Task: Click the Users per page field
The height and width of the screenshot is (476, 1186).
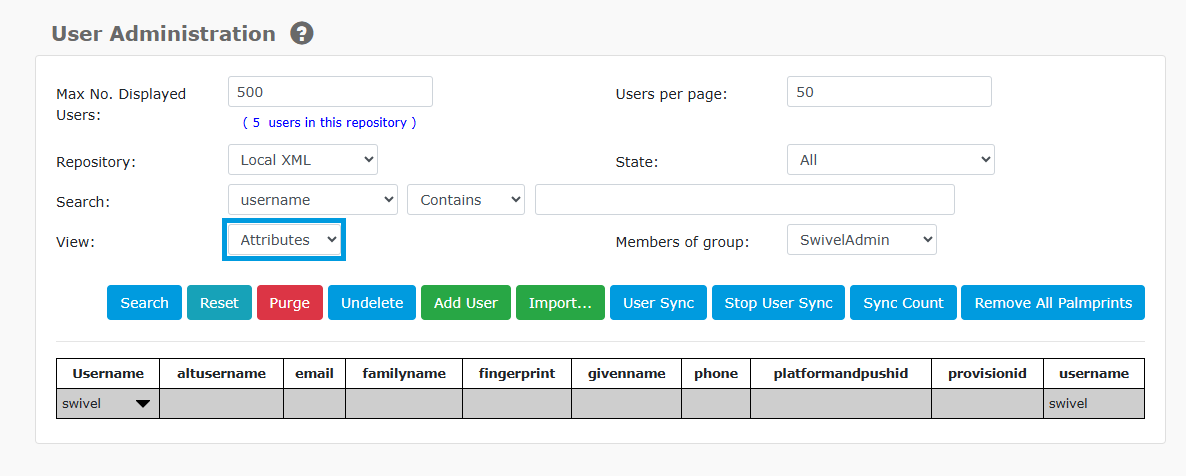Action: click(x=889, y=92)
